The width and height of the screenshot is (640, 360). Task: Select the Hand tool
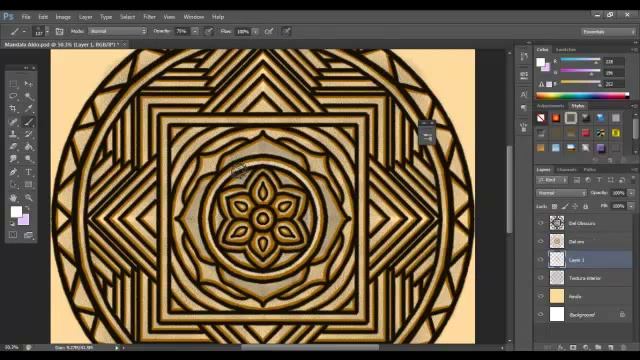click(13, 198)
